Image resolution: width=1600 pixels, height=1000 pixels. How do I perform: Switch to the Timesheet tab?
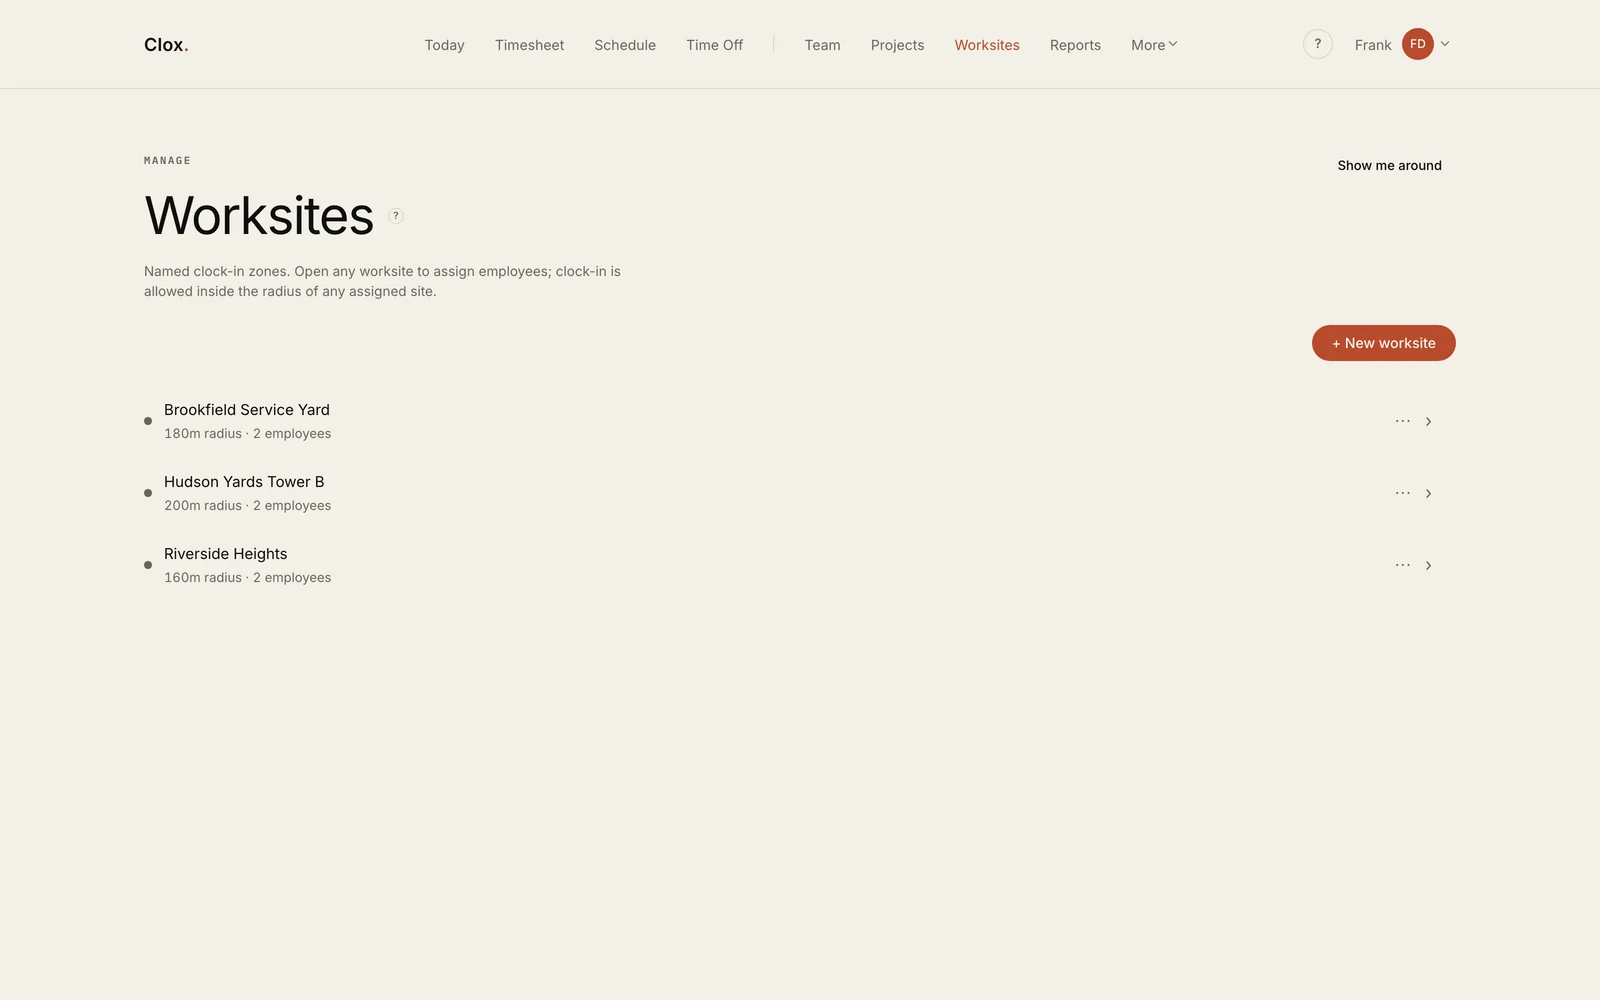(x=529, y=45)
